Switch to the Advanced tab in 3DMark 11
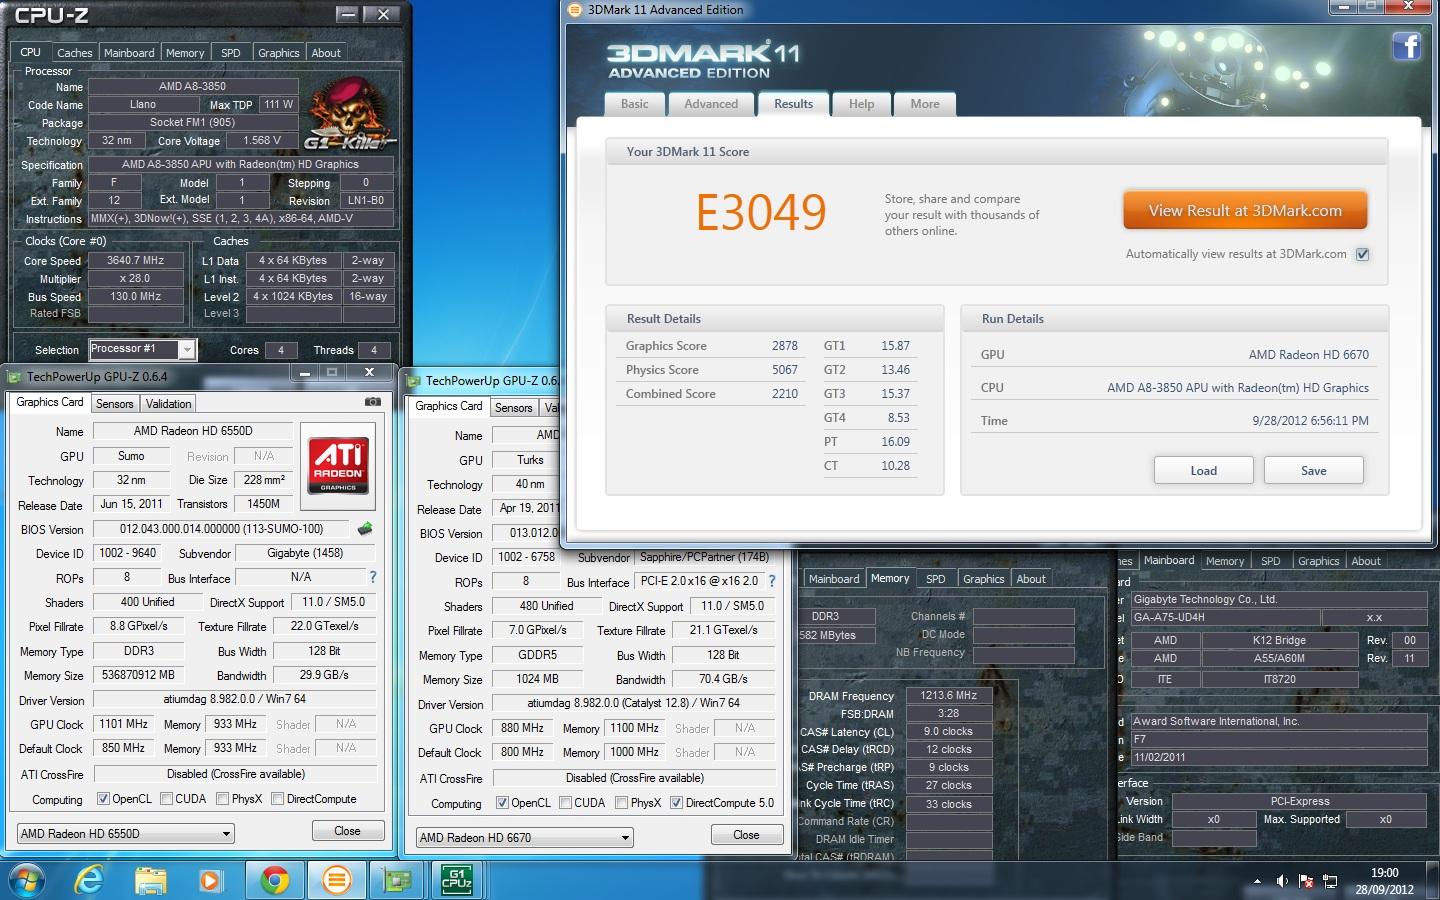The width and height of the screenshot is (1440, 900). point(711,104)
